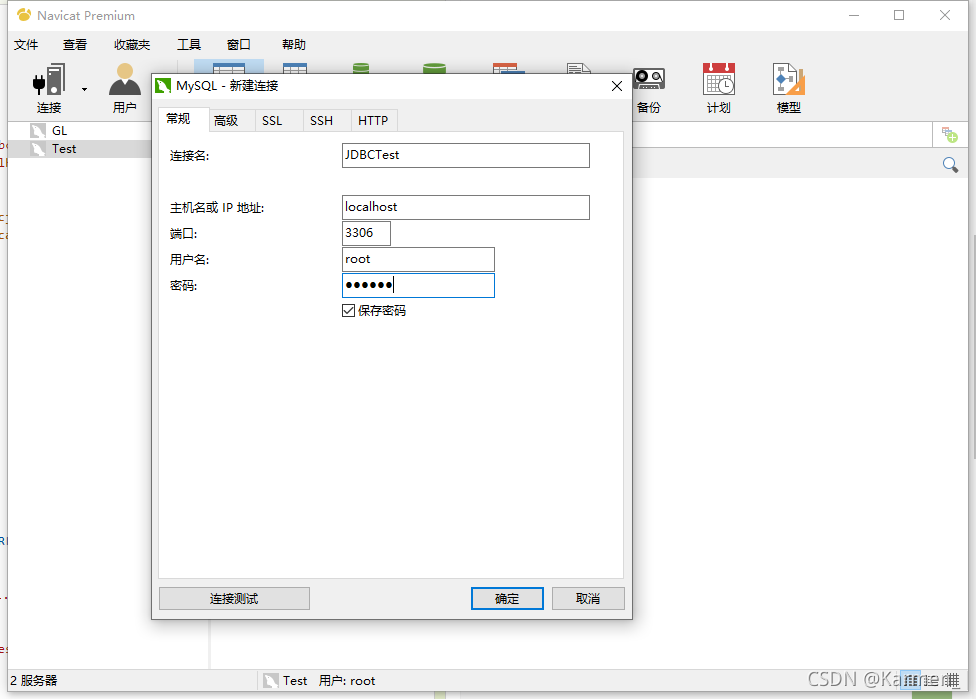Click the status bar Test connection icon
Image resolution: width=976 pixels, height=699 pixels.
(x=270, y=681)
